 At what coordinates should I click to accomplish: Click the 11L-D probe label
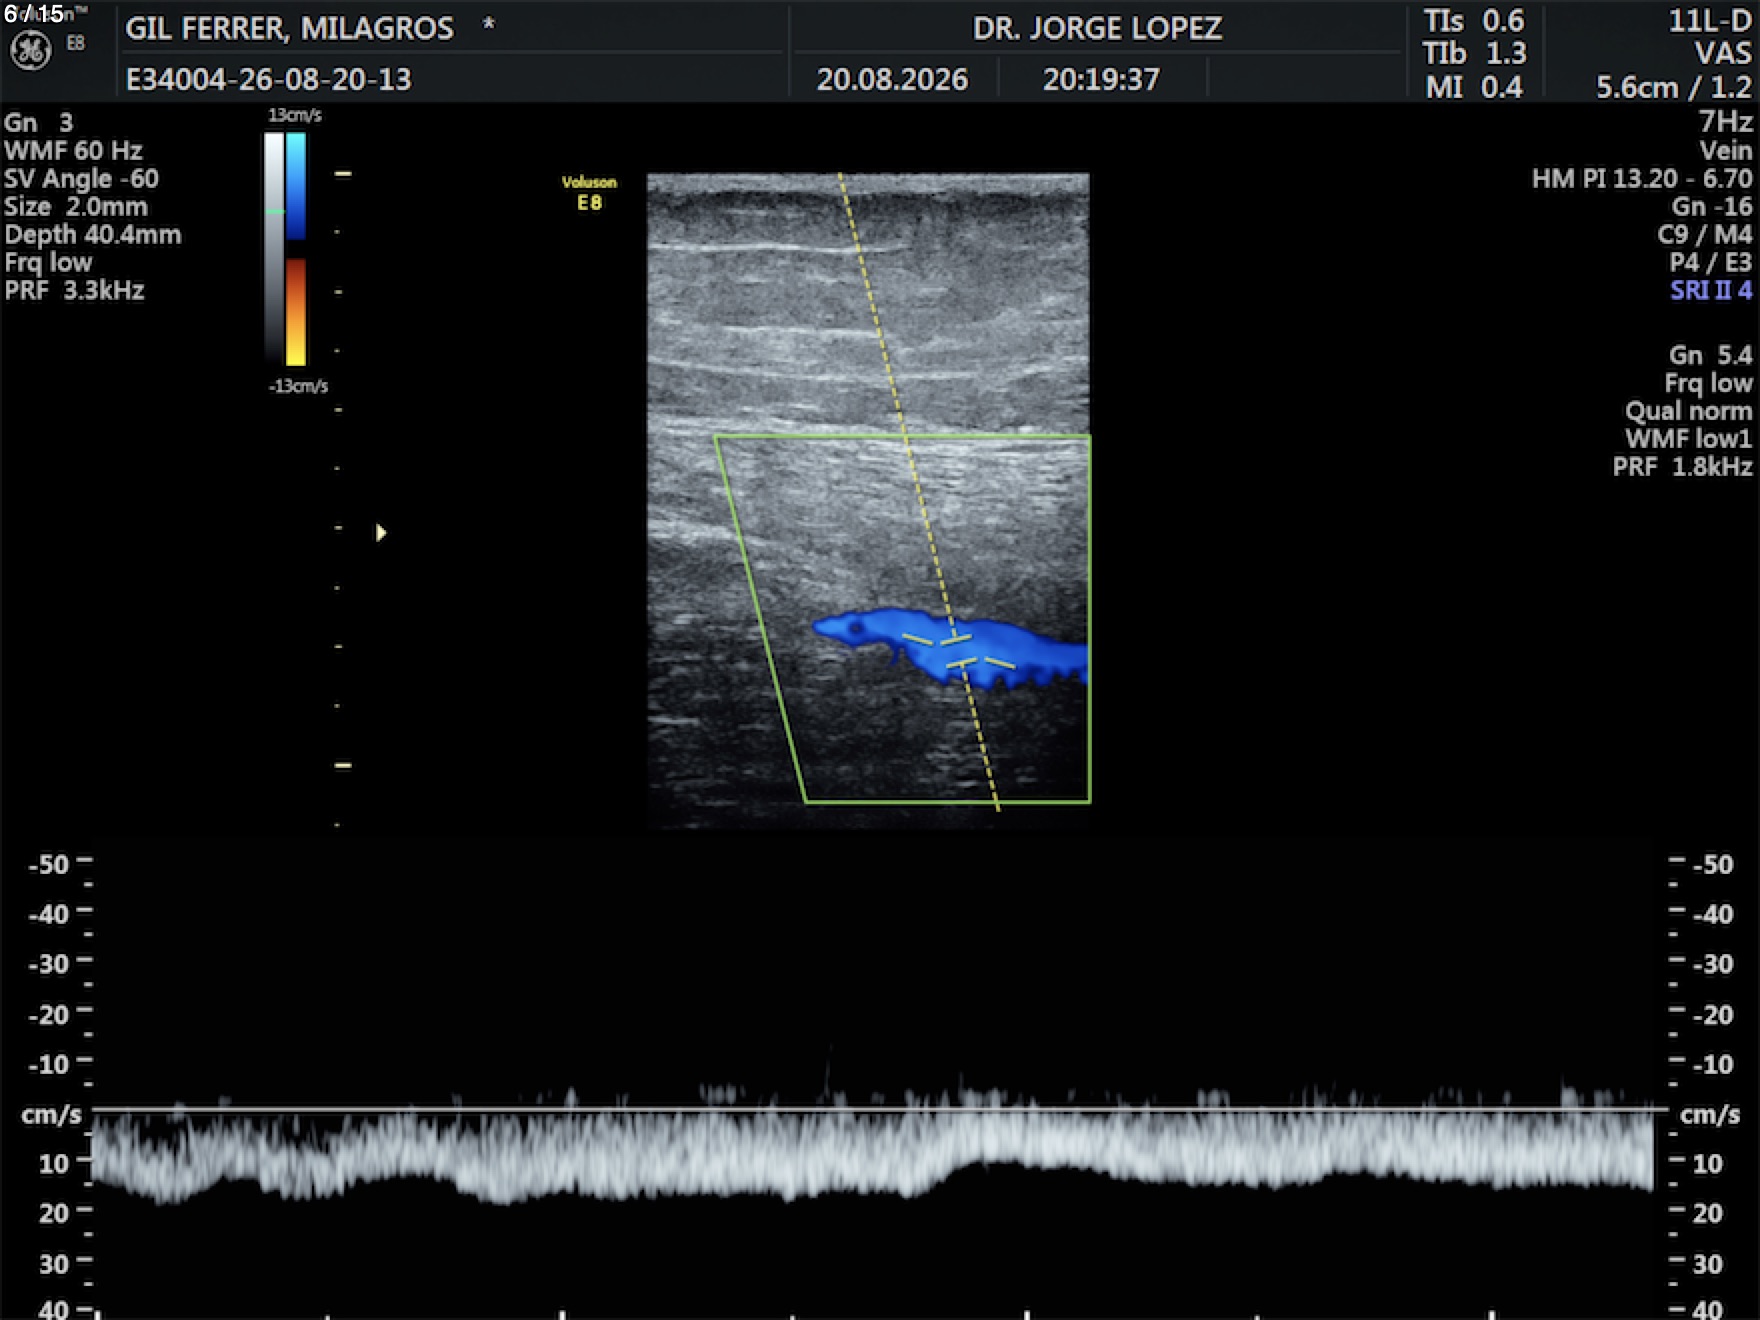1710,21
